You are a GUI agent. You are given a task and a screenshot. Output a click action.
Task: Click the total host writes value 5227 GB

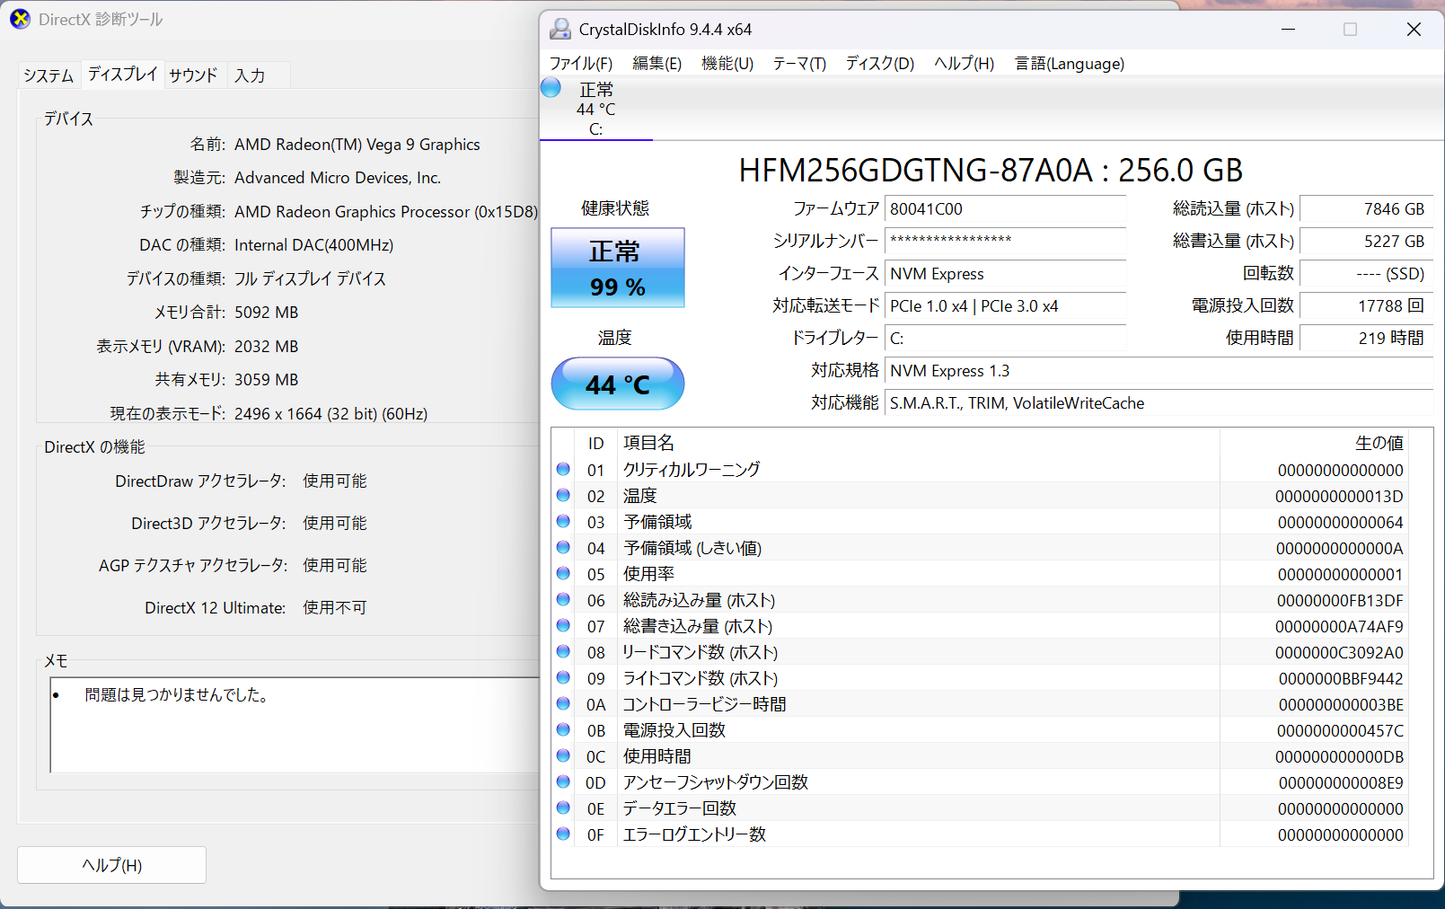point(1366,241)
